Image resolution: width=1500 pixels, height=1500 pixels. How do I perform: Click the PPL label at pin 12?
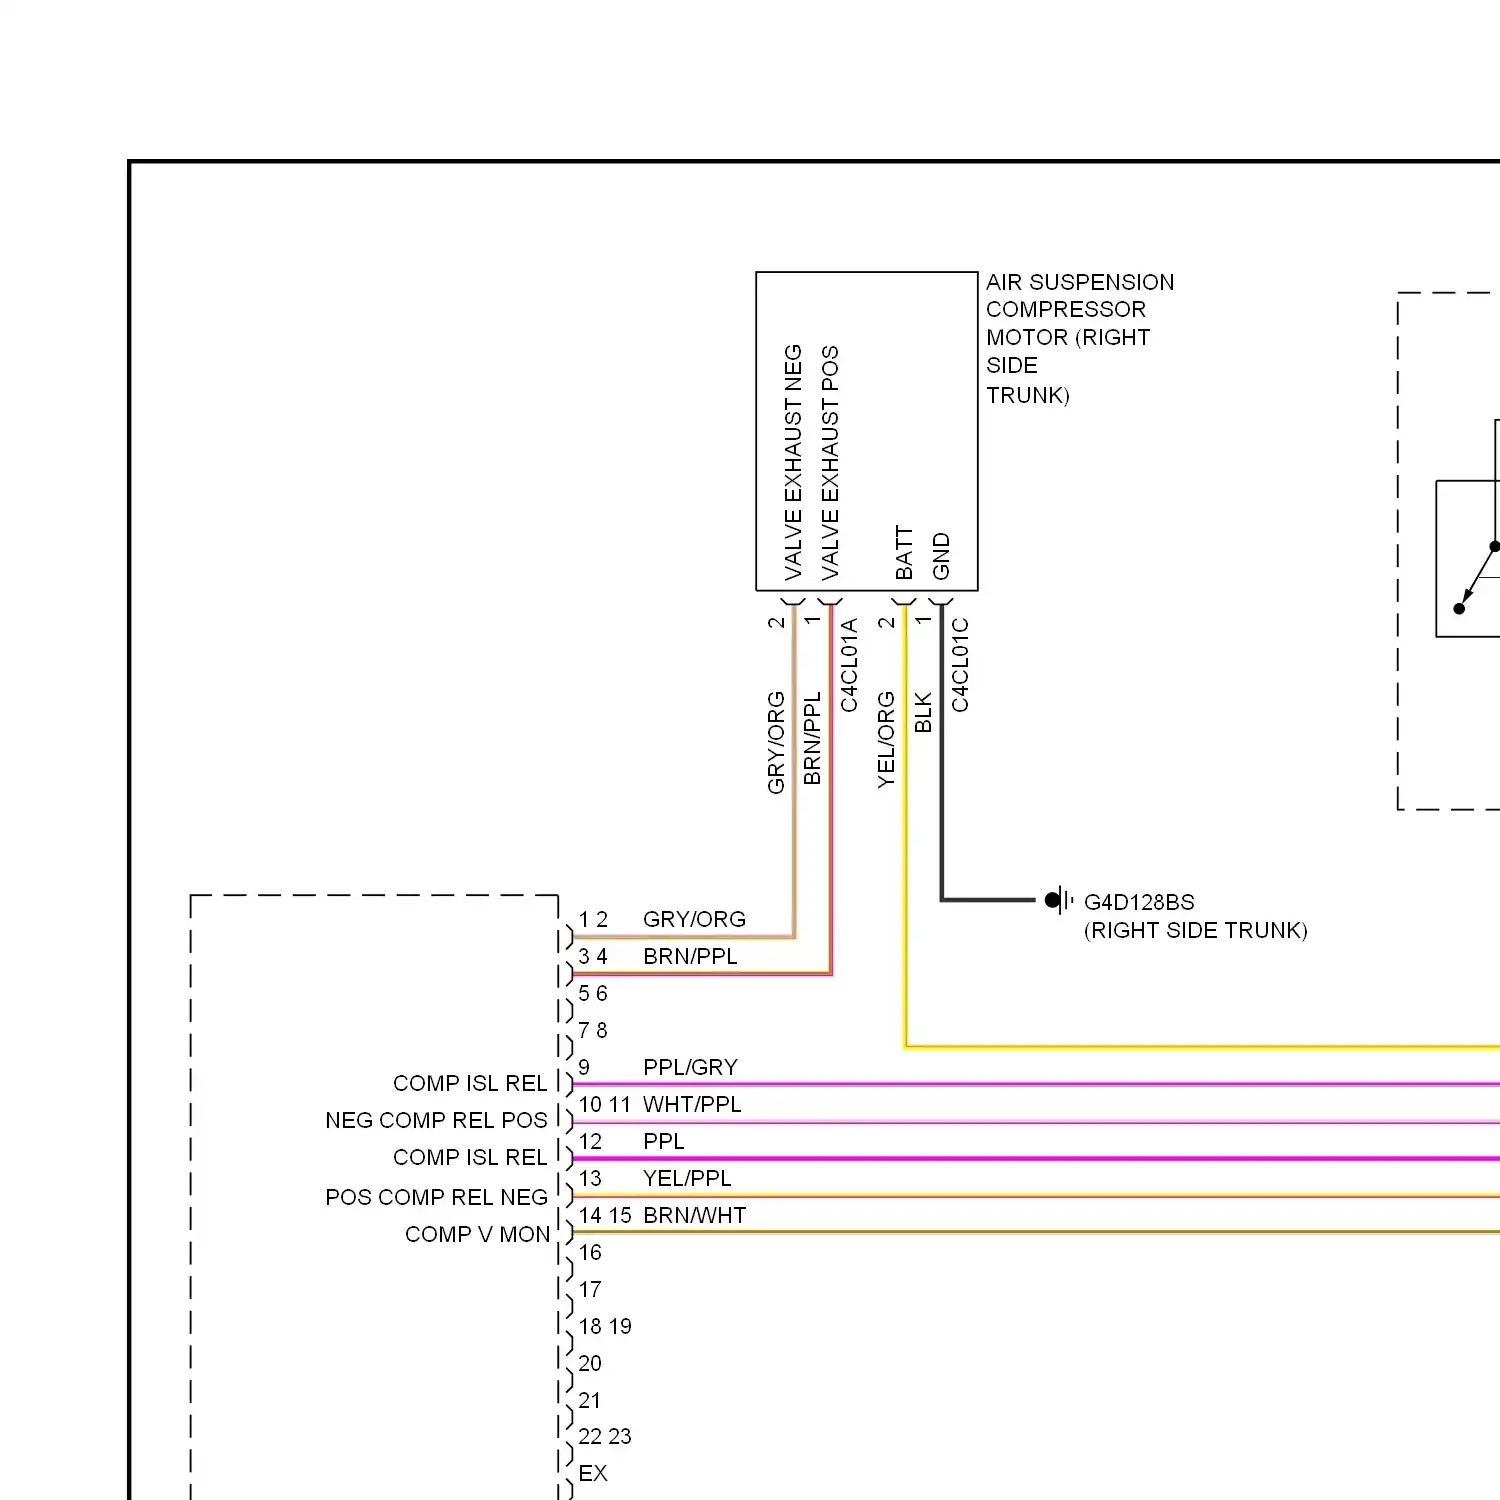pos(664,1141)
